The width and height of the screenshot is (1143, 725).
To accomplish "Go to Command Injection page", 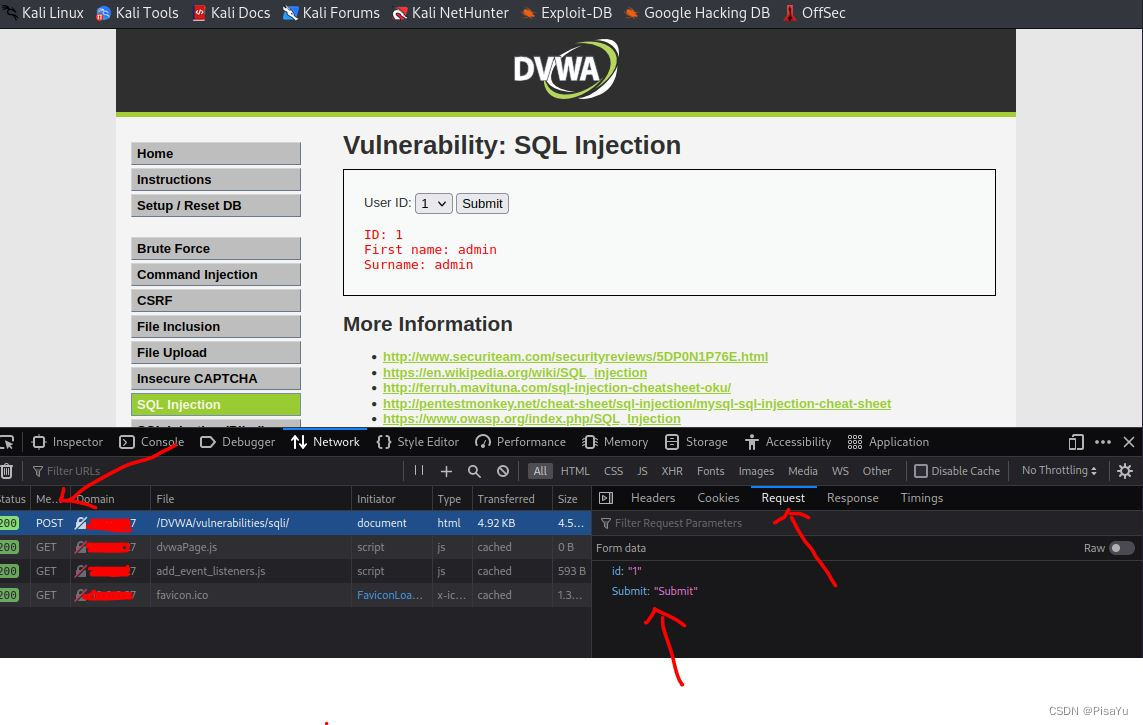I will 216,275.
